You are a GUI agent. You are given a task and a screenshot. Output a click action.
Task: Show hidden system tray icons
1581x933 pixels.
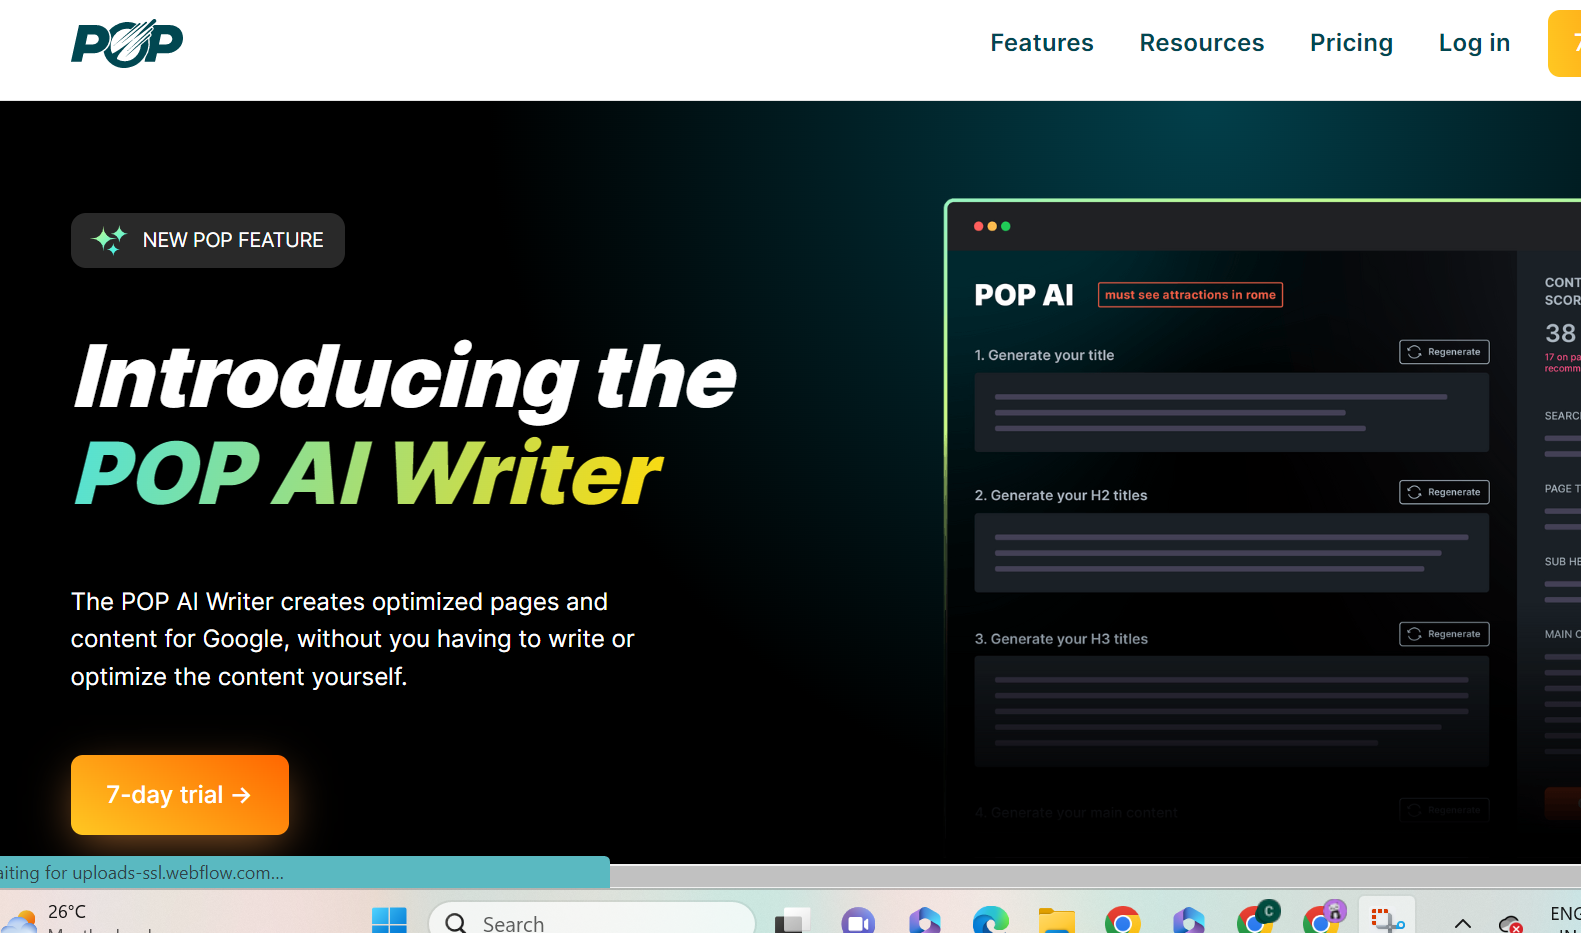1463,923
